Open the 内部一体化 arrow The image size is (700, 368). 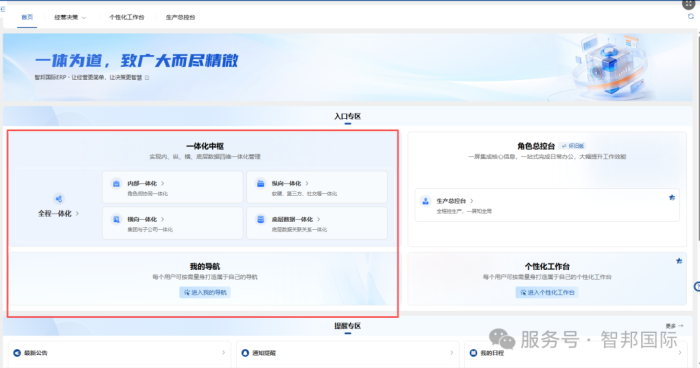point(162,184)
